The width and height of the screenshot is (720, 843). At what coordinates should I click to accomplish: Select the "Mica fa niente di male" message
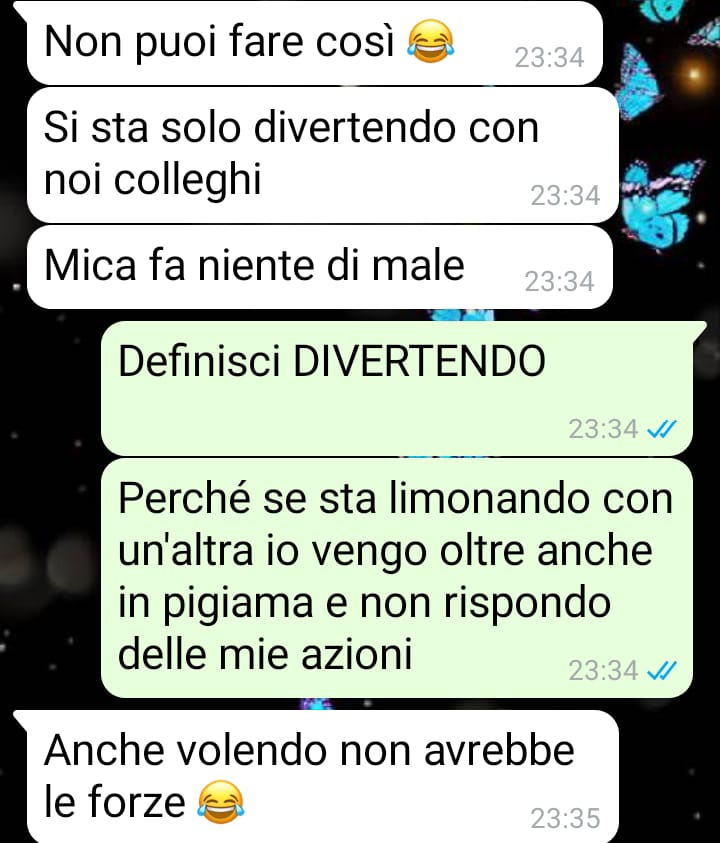[x=320, y=267]
